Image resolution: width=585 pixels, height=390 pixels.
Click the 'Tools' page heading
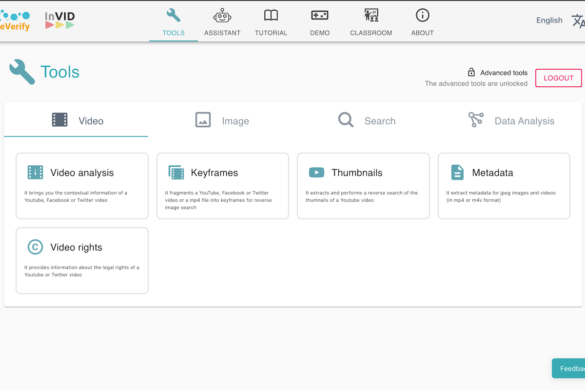coord(60,72)
